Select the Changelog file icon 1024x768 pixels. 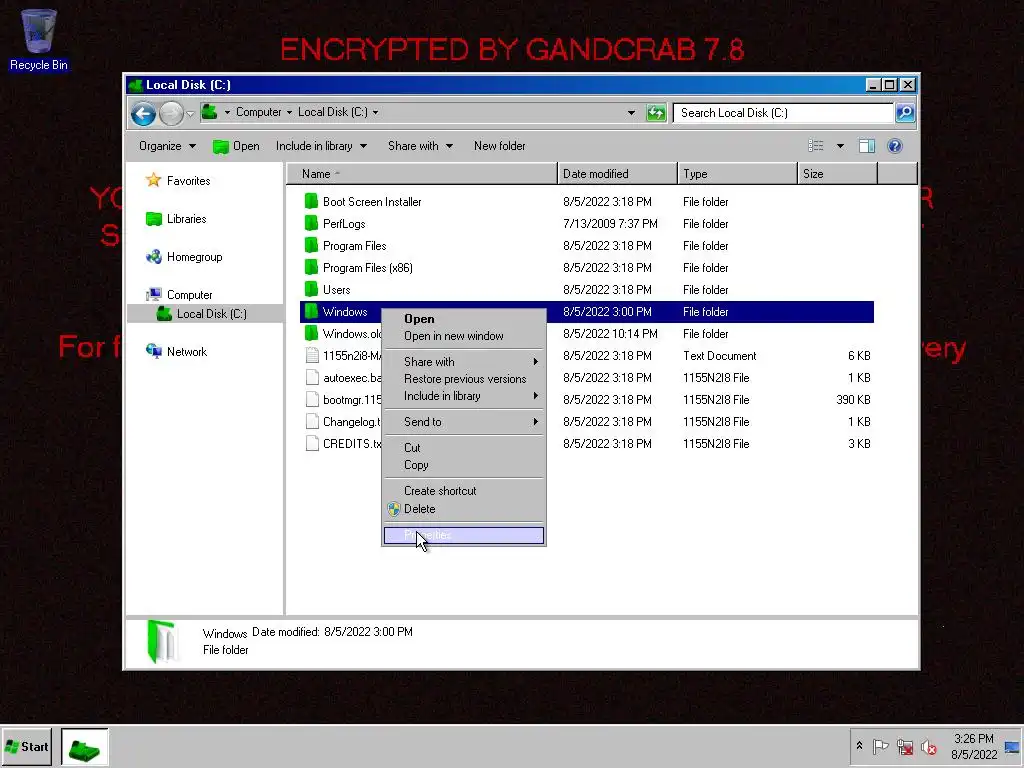pos(312,421)
